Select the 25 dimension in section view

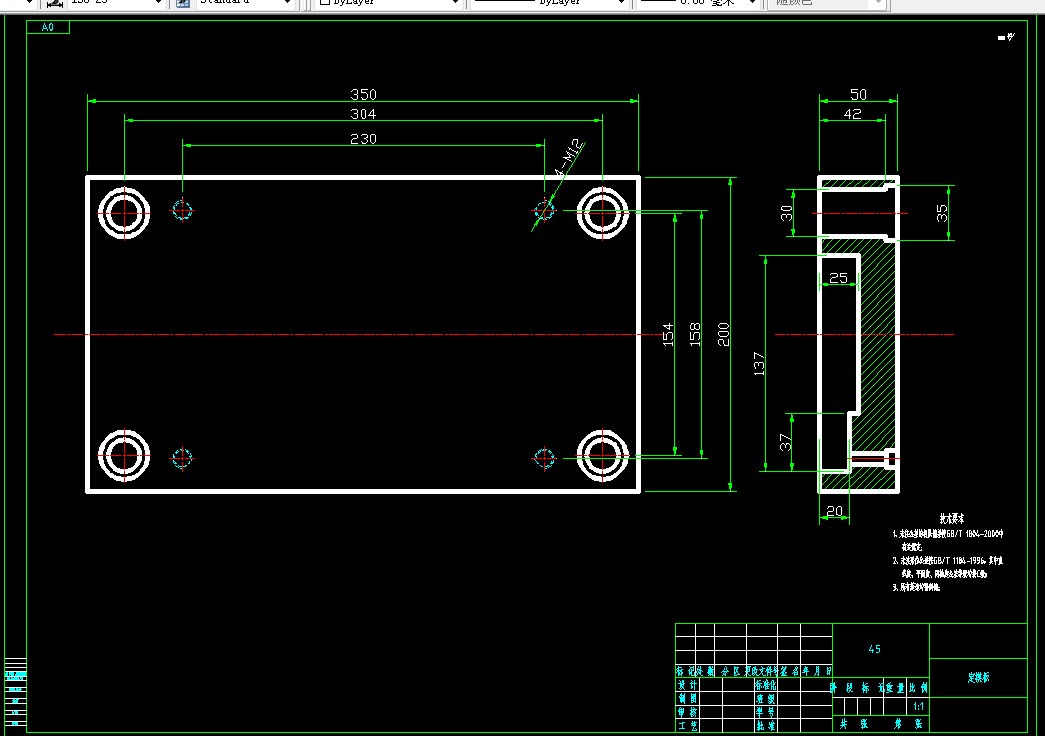coord(838,277)
